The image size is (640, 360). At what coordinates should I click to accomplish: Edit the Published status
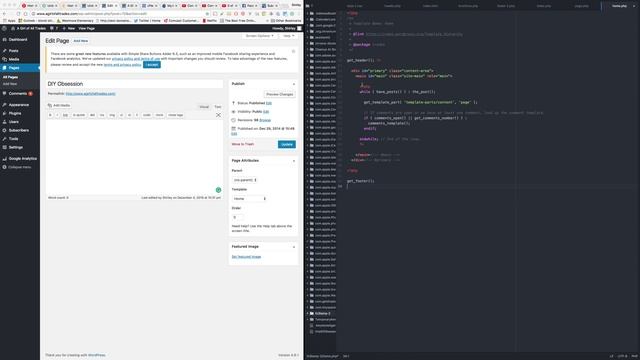tap(269, 103)
